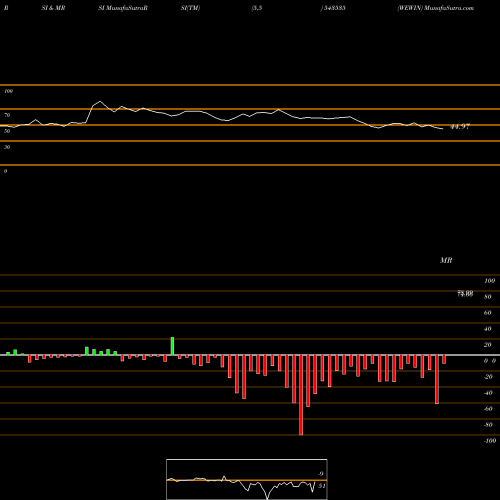
Task: Click the SI & MR header label
Action: click(x=53, y=8)
